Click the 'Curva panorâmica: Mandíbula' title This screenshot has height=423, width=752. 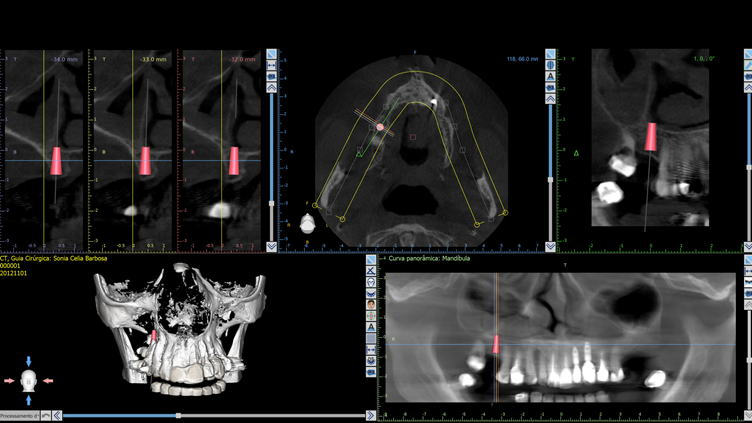pyautogui.click(x=429, y=257)
